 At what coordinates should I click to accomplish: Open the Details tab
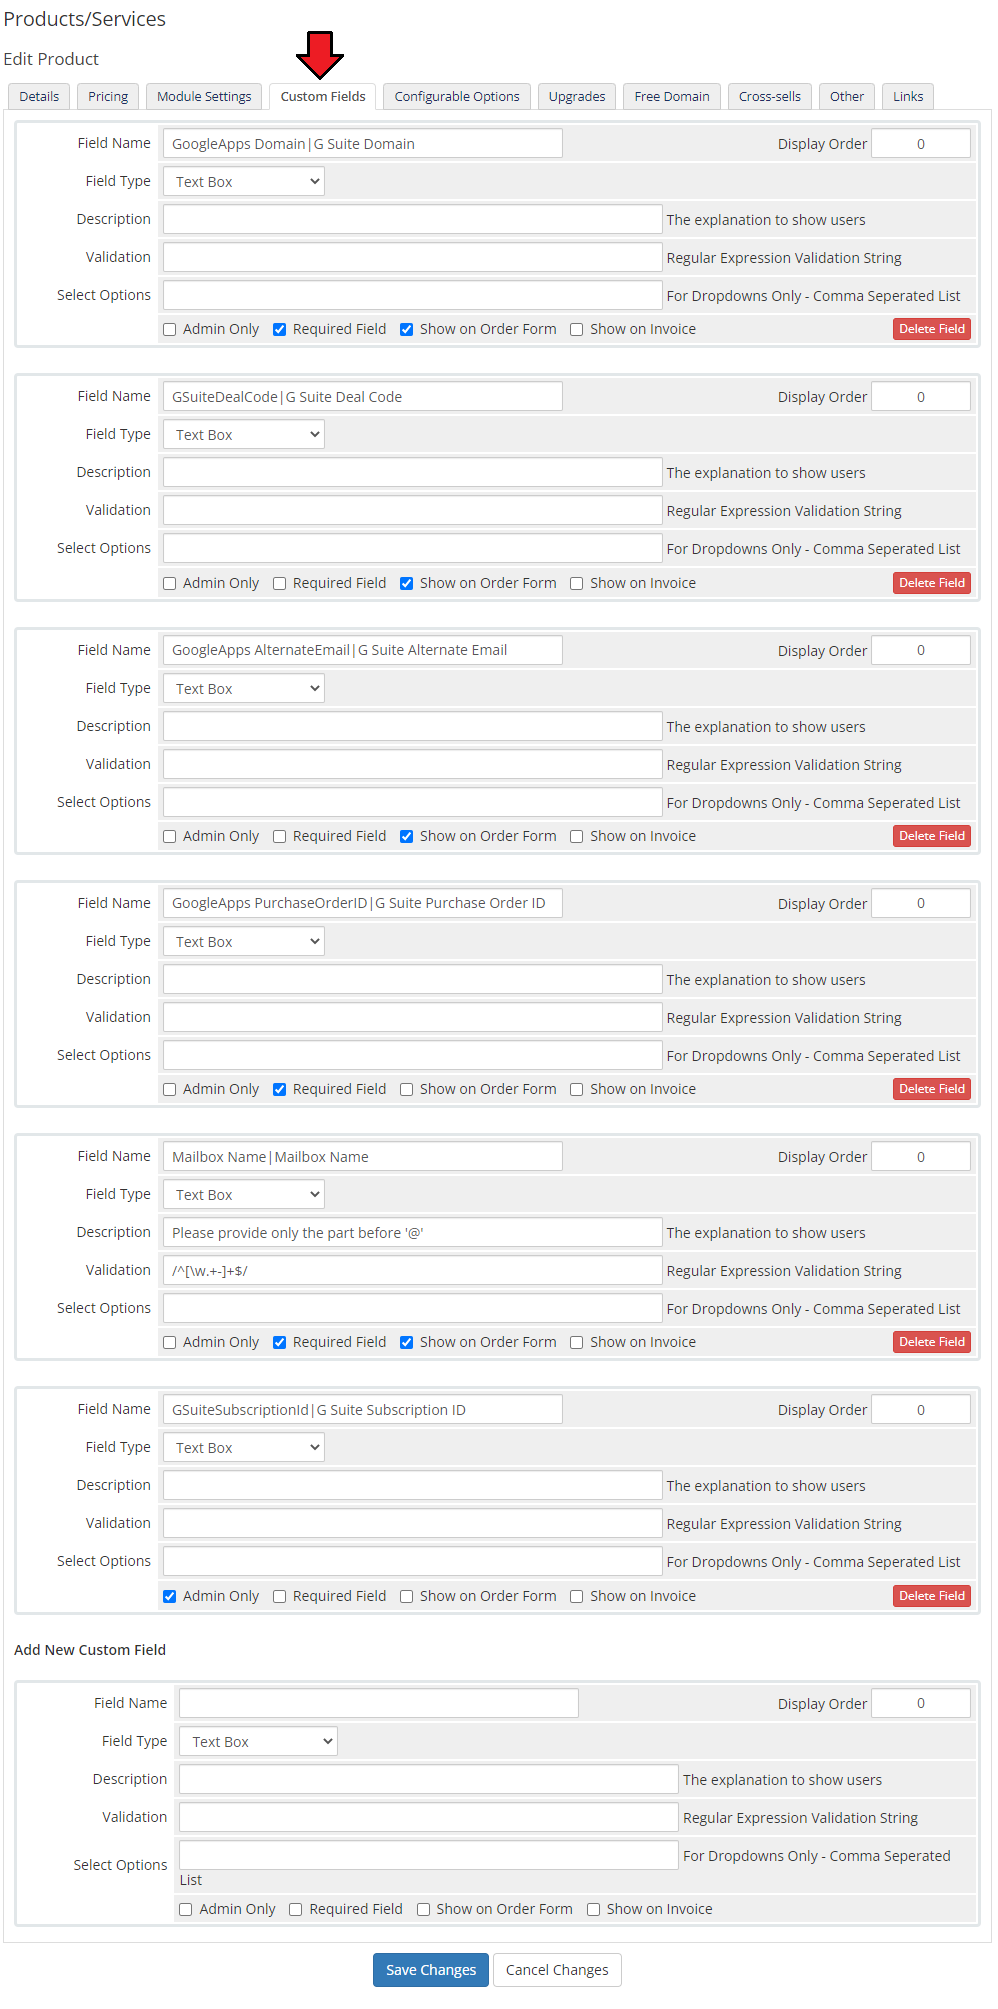[39, 96]
